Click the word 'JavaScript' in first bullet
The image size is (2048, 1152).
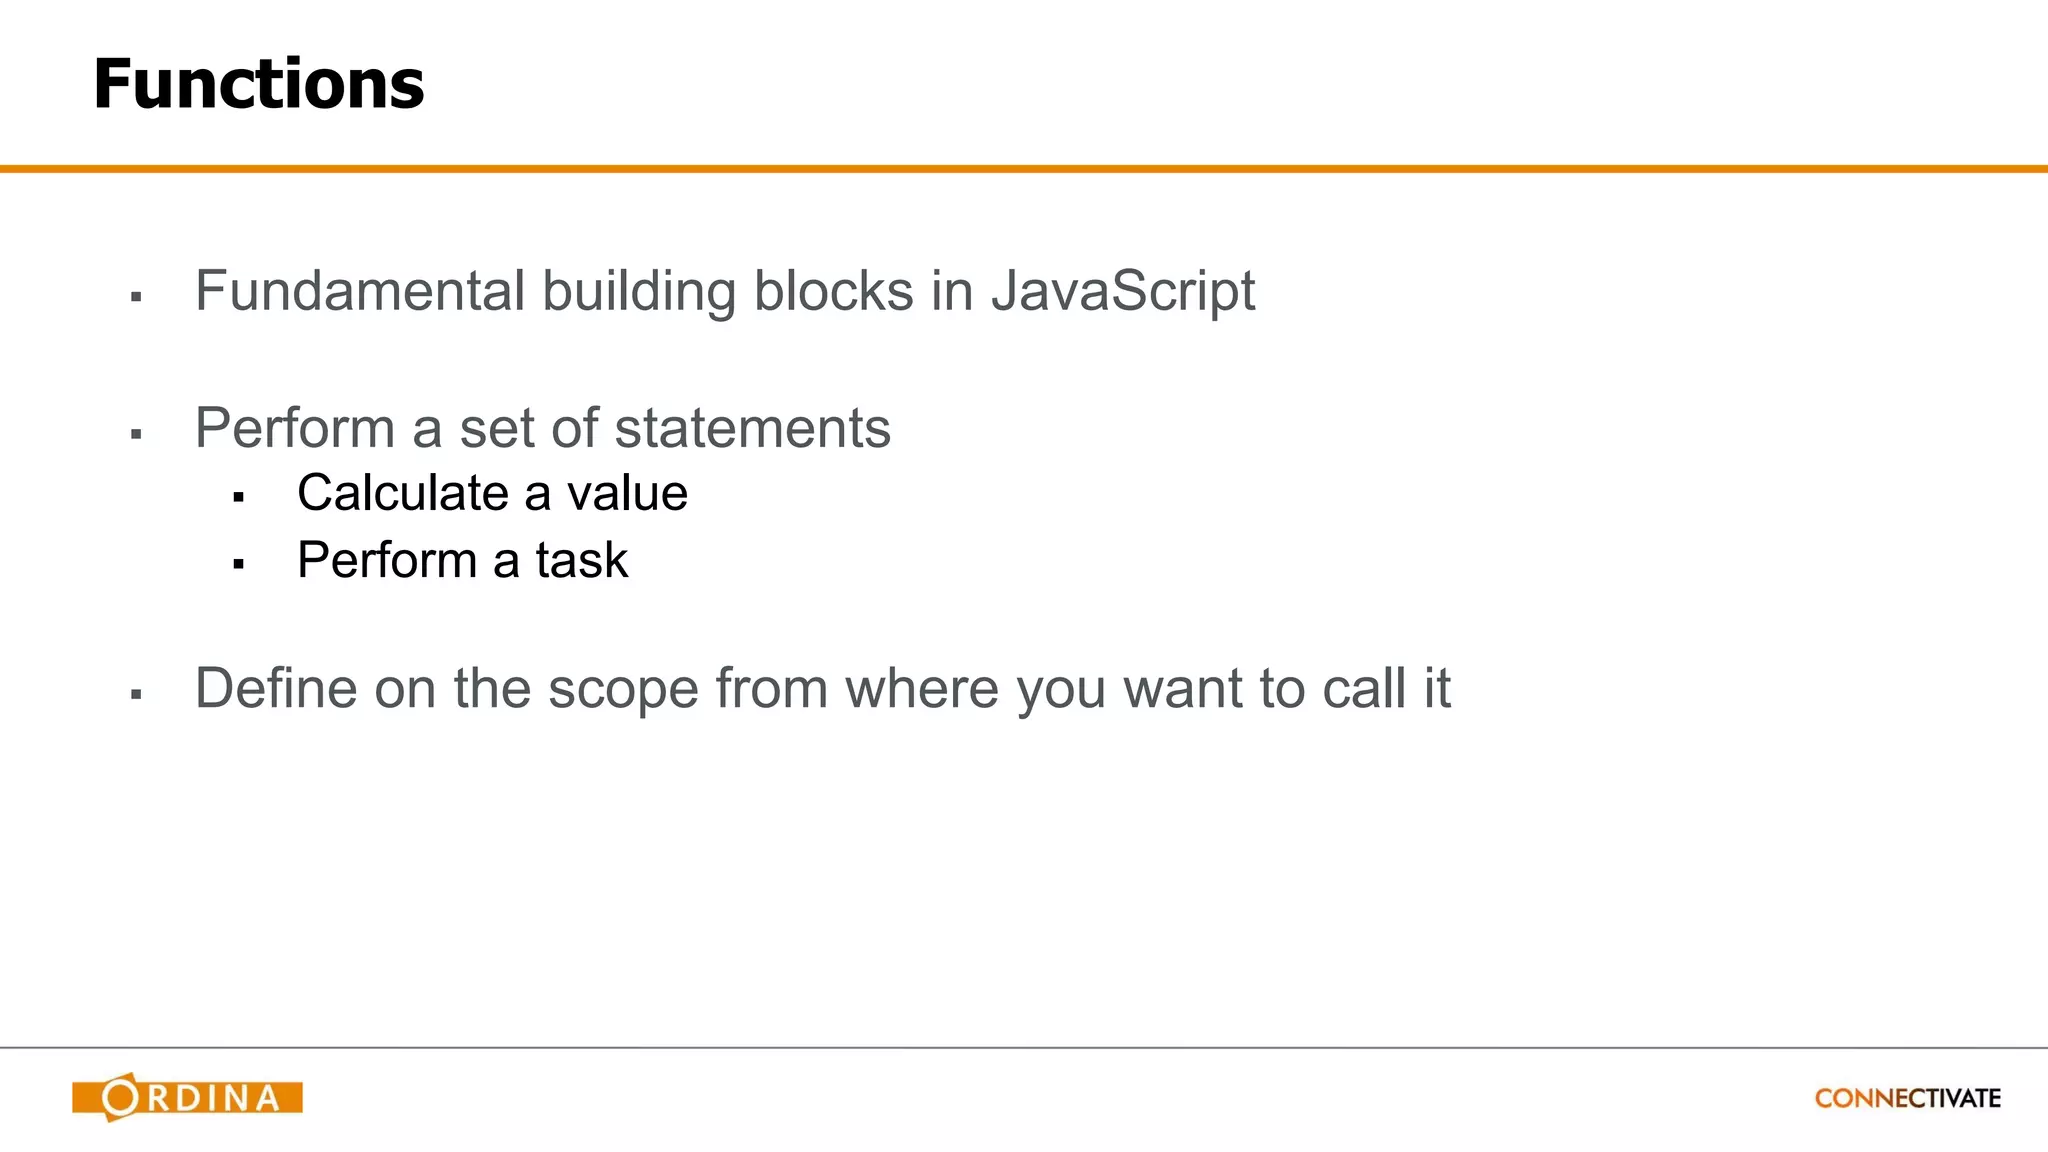(1122, 291)
